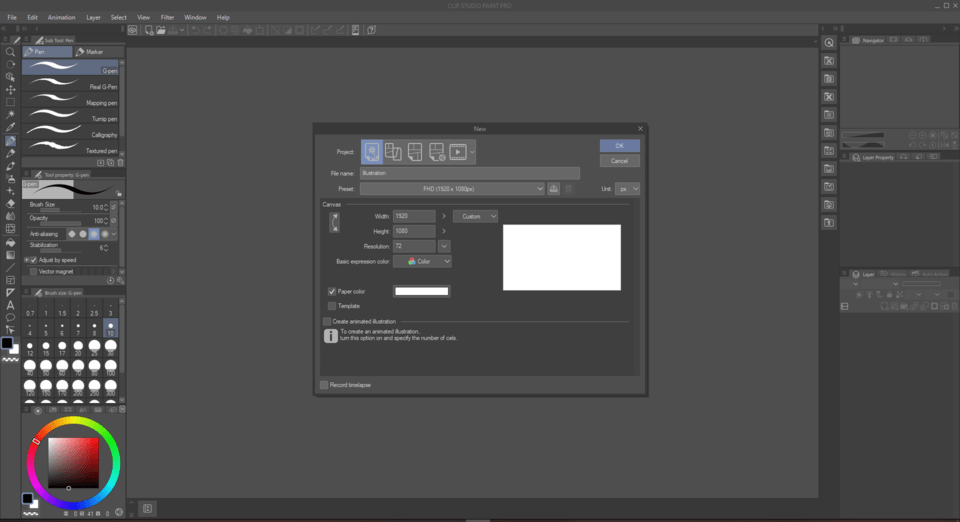The width and height of the screenshot is (960, 522).
Task: Select the Zoom magnifier tool
Action: [x=10, y=52]
